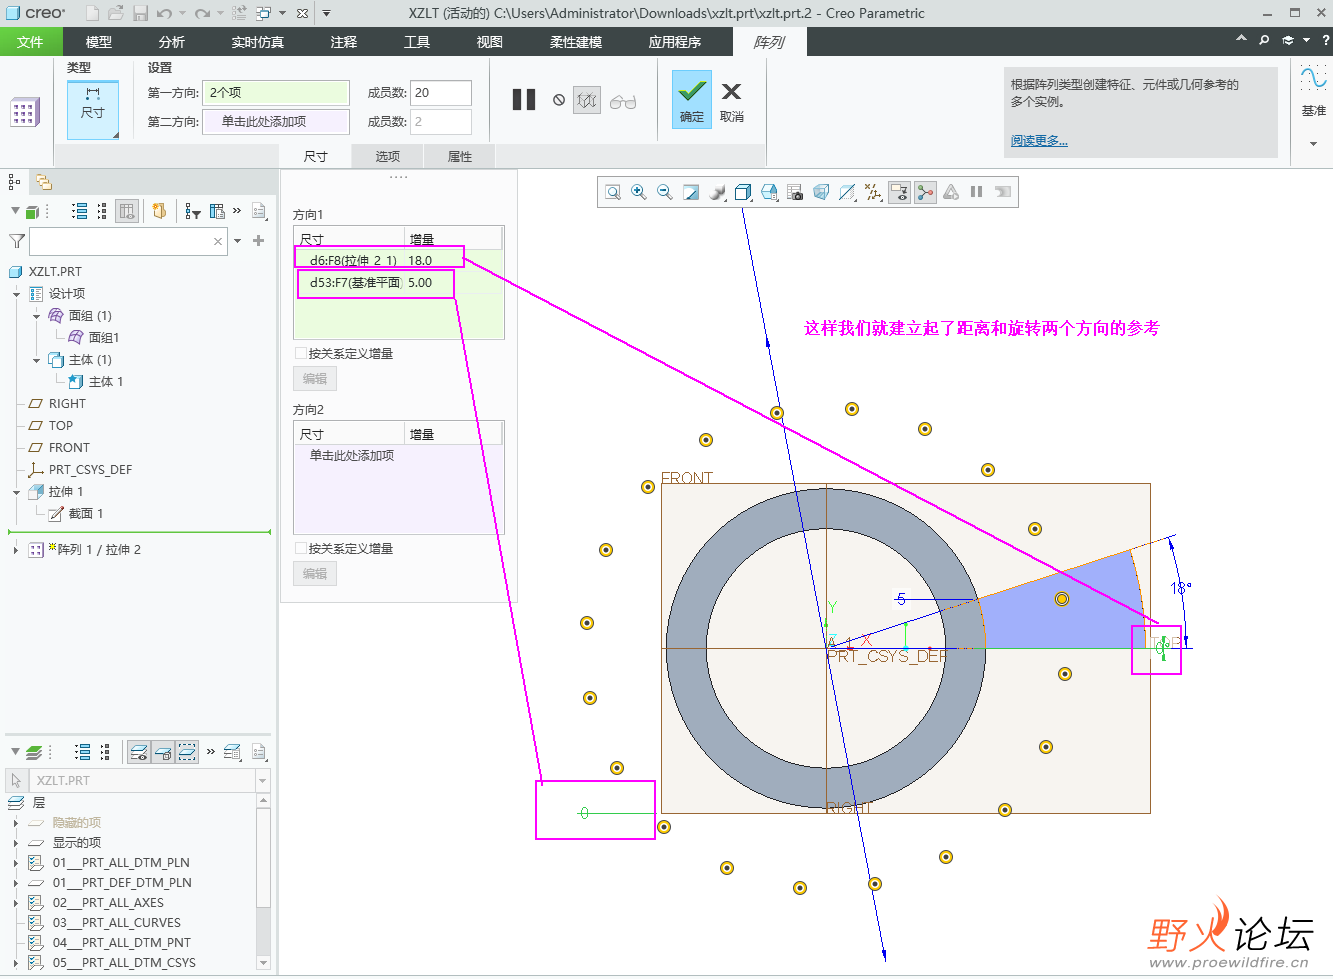Click the Refit view icon
The height and width of the screenshot is (979, 1333).
pos(613,192)
